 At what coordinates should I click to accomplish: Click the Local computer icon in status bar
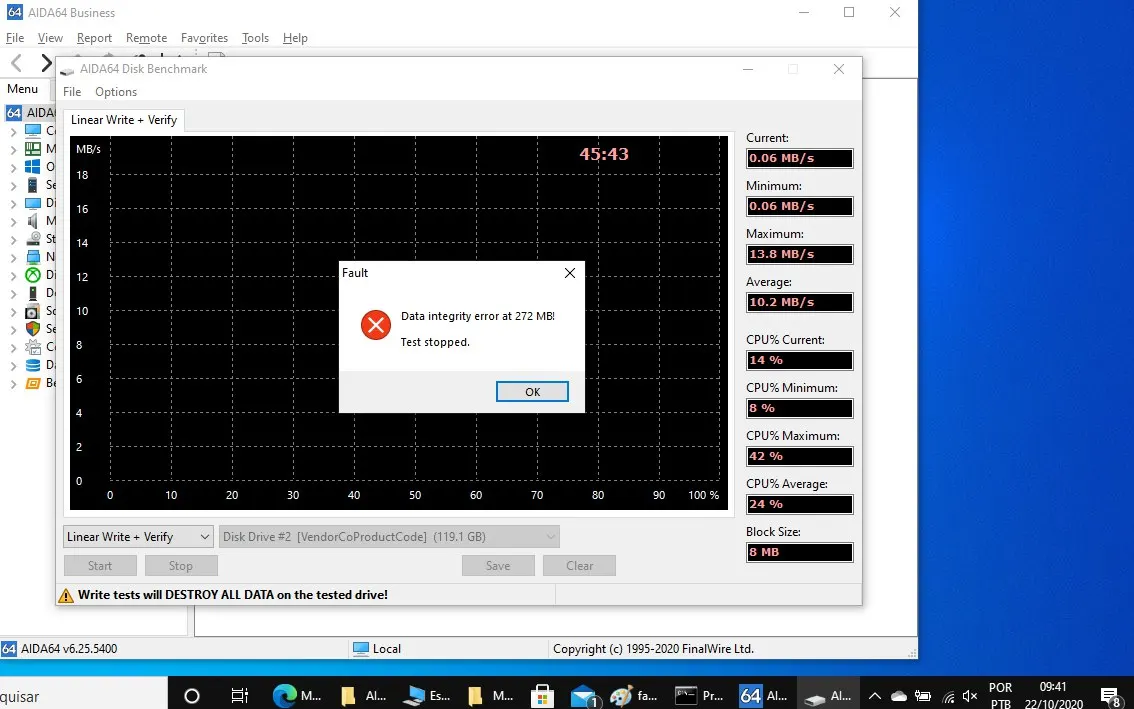[360, 649]
